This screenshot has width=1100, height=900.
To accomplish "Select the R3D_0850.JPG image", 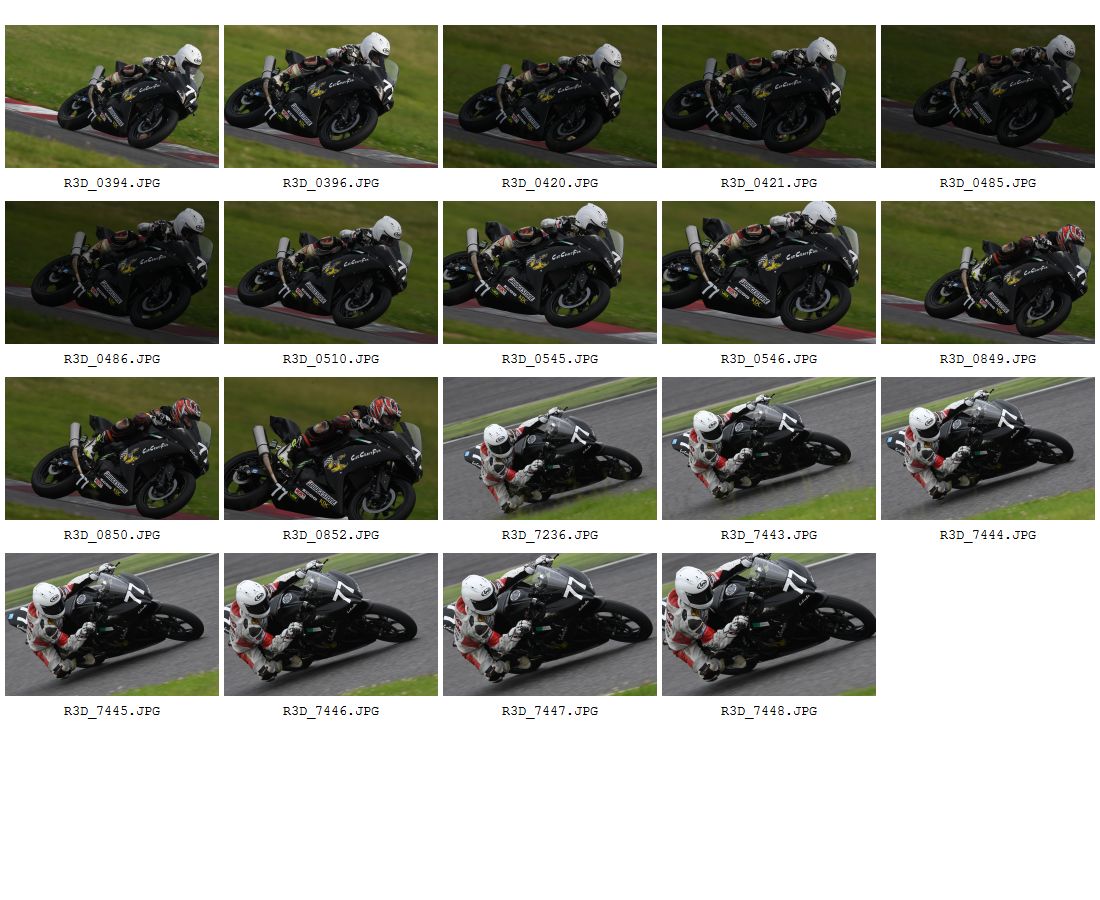I will [x=112, y=449].
